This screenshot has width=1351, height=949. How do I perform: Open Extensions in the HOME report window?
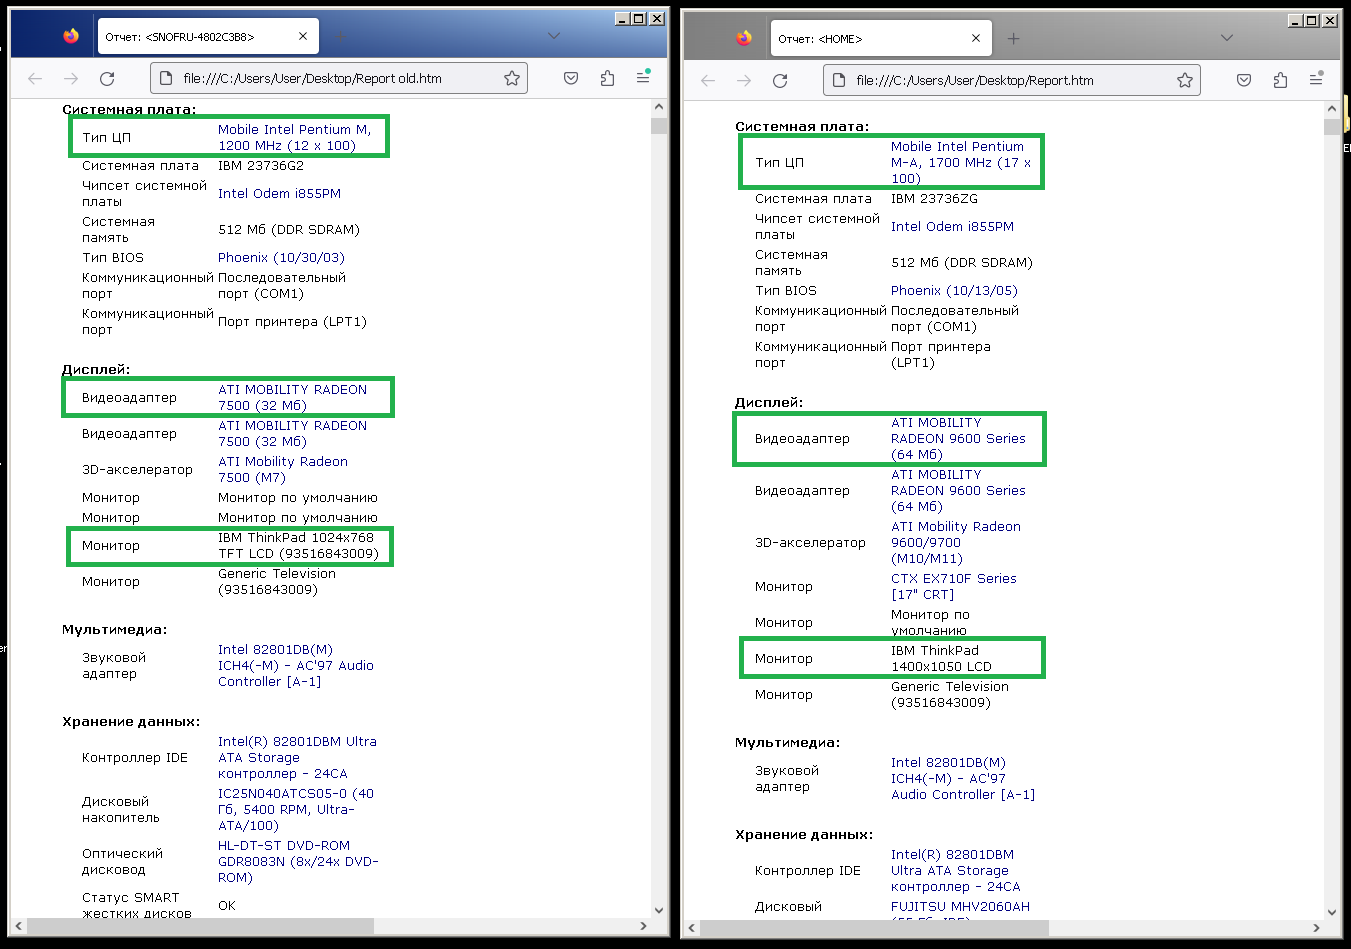coord(1280,80)
